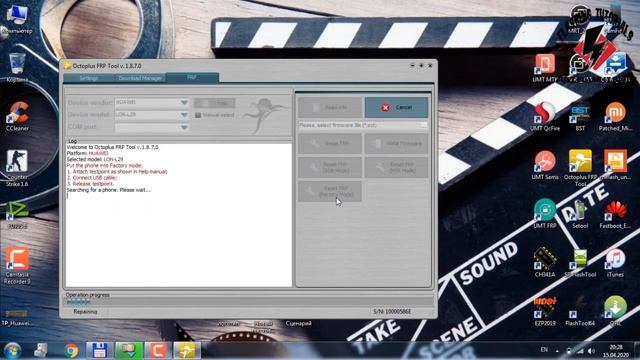Open the UMT QcFire desktop shortcut
This screenshot has height=360, width=640.
[x=545, y=117]
